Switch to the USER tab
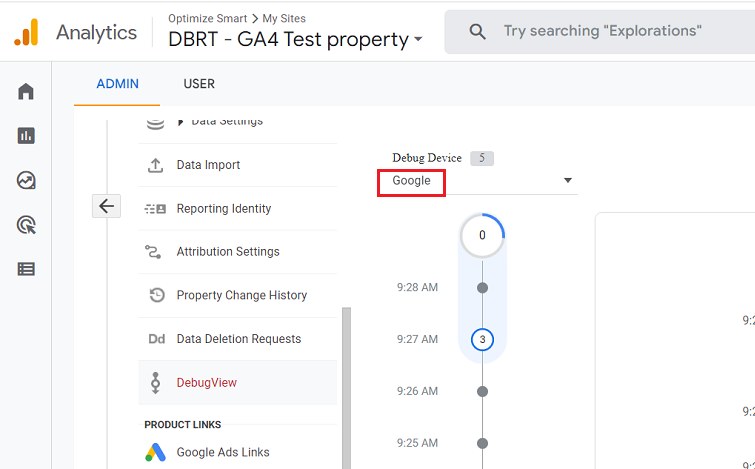 click(199, 84)
